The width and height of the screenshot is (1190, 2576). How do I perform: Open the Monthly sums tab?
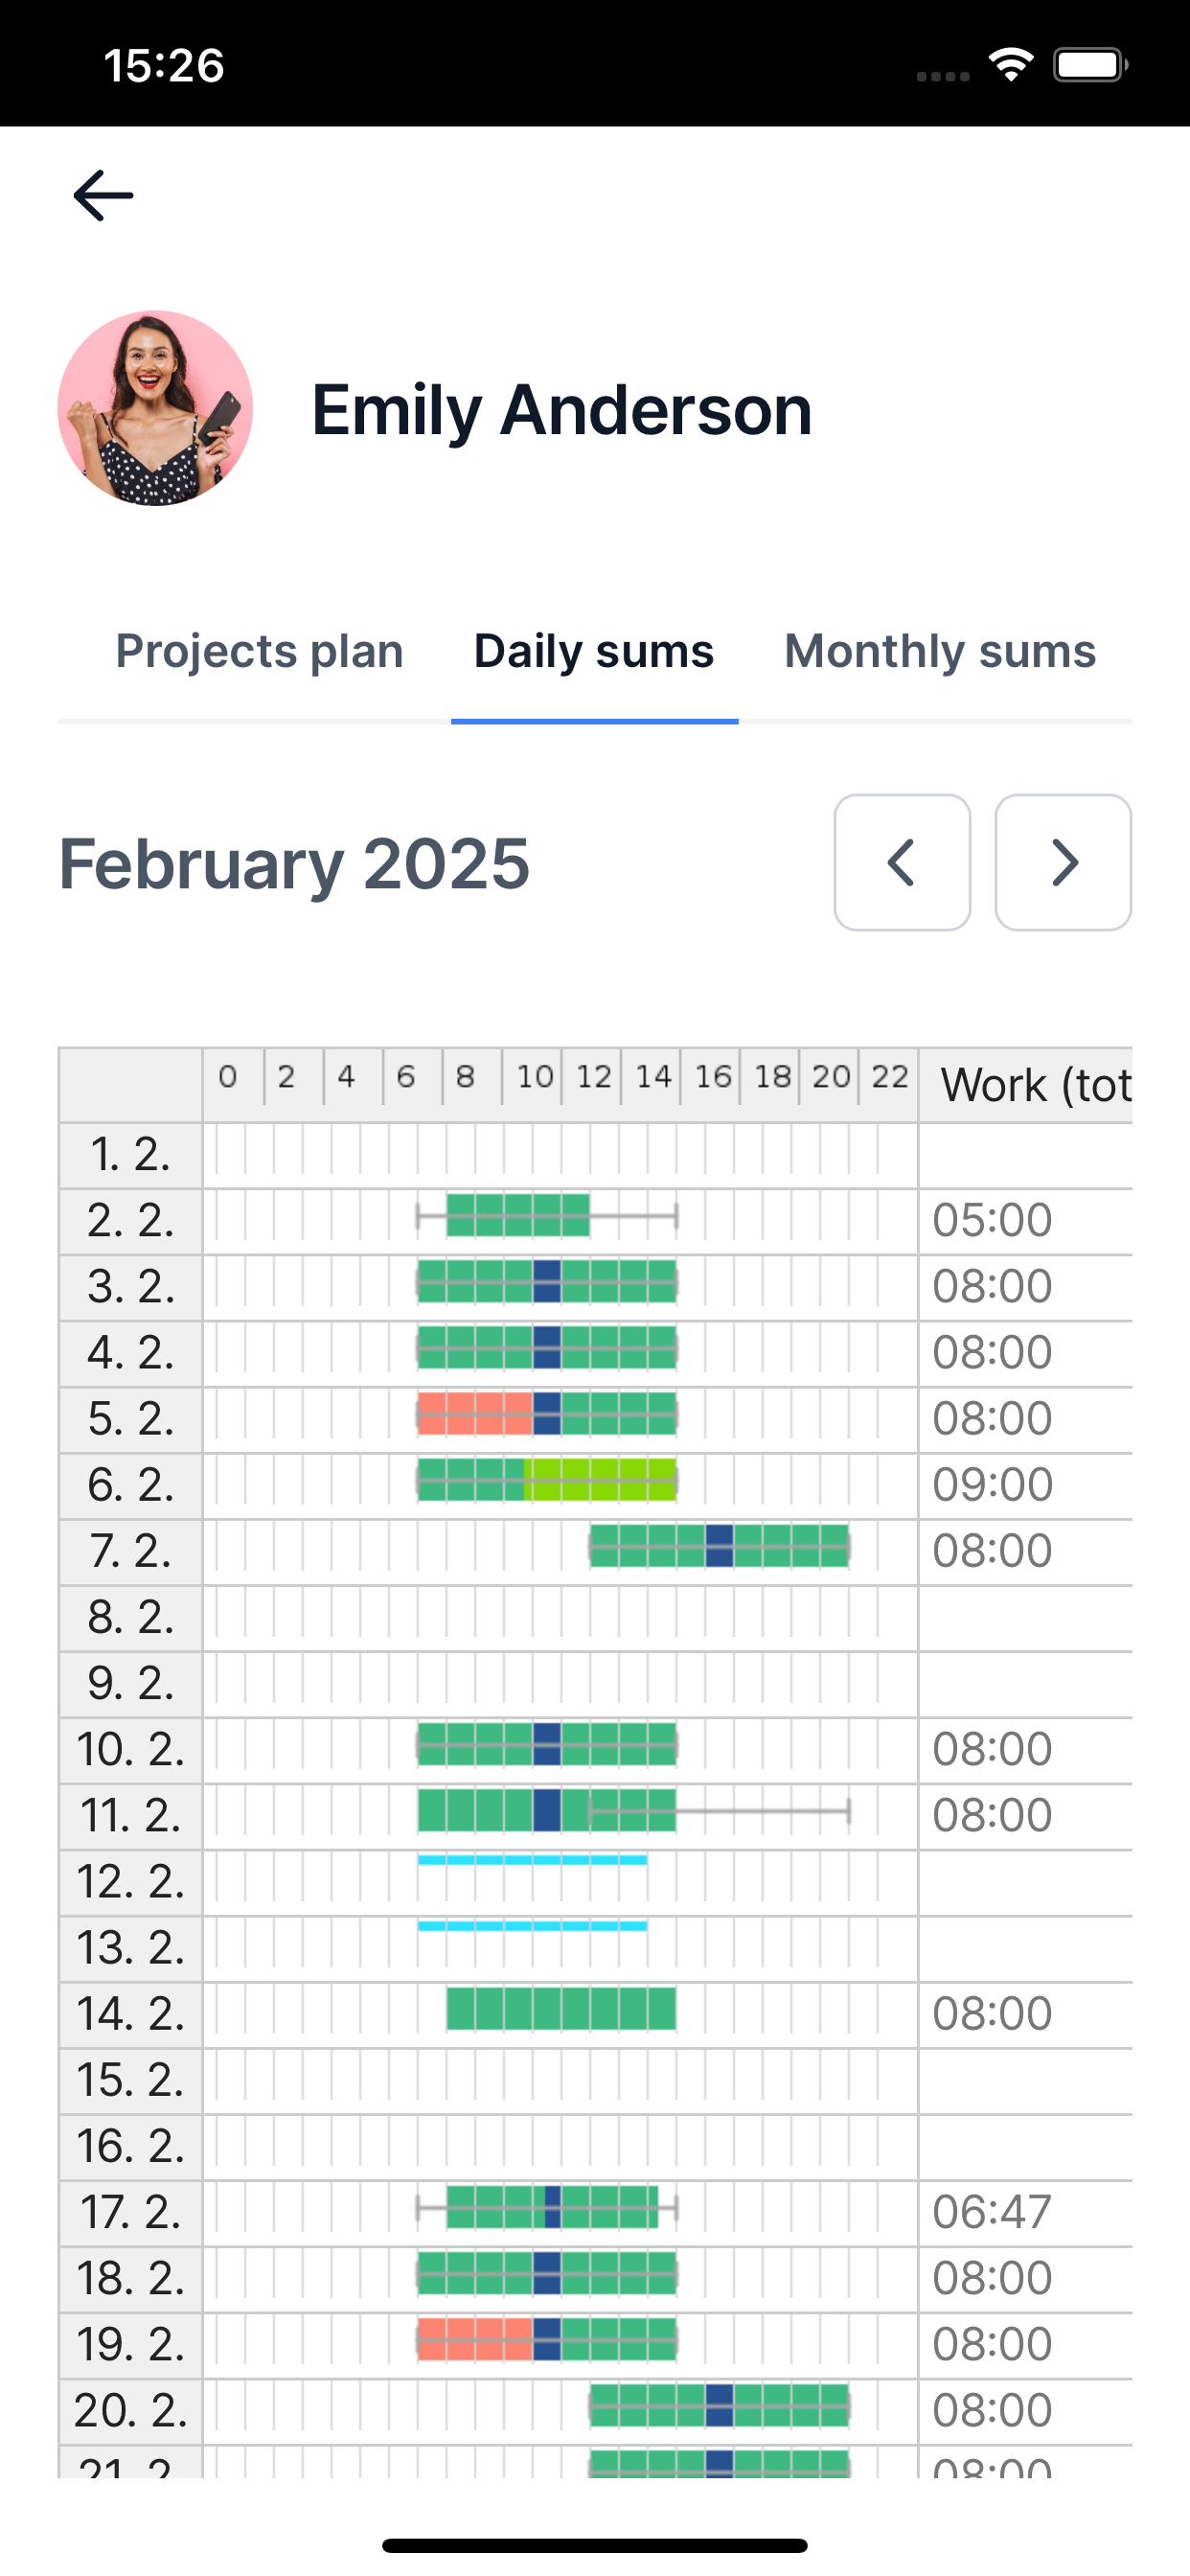[940, 651]
